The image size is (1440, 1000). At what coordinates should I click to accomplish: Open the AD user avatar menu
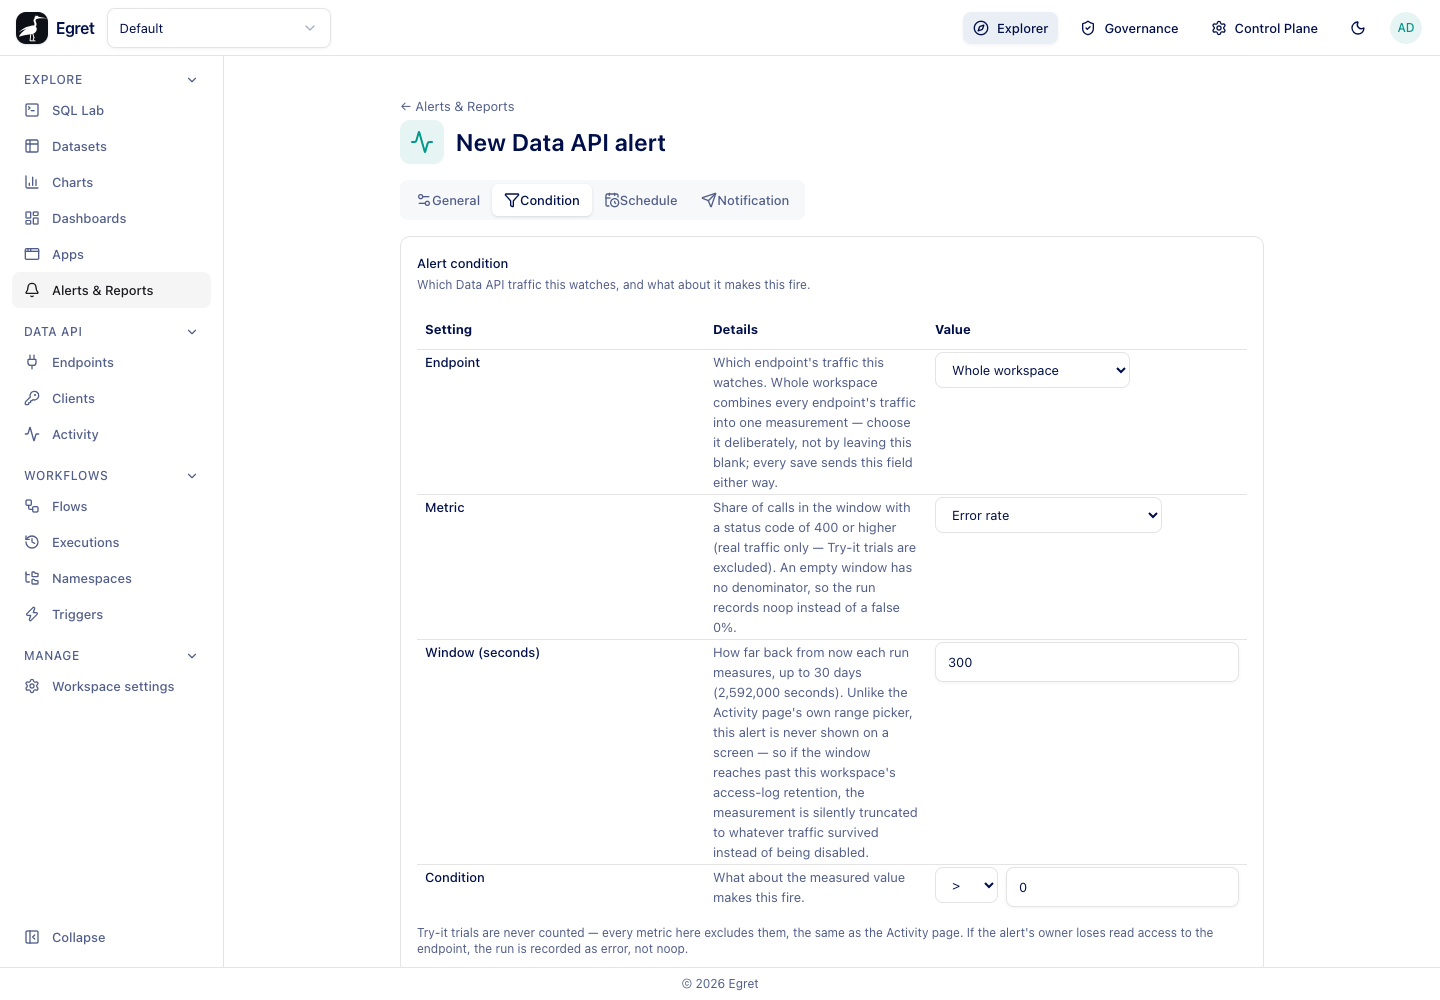click(1406, 28)
